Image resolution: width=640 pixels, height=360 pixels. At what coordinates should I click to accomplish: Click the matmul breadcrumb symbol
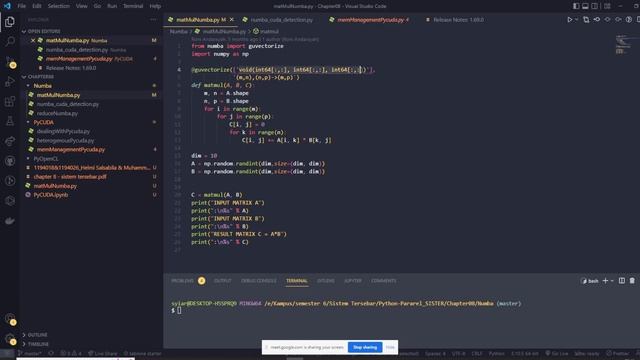pyautogui.click(x=266, y=31)
